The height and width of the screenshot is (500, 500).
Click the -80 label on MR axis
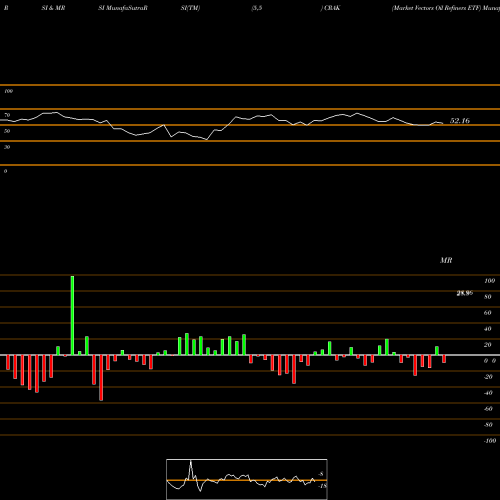(488, 425)
